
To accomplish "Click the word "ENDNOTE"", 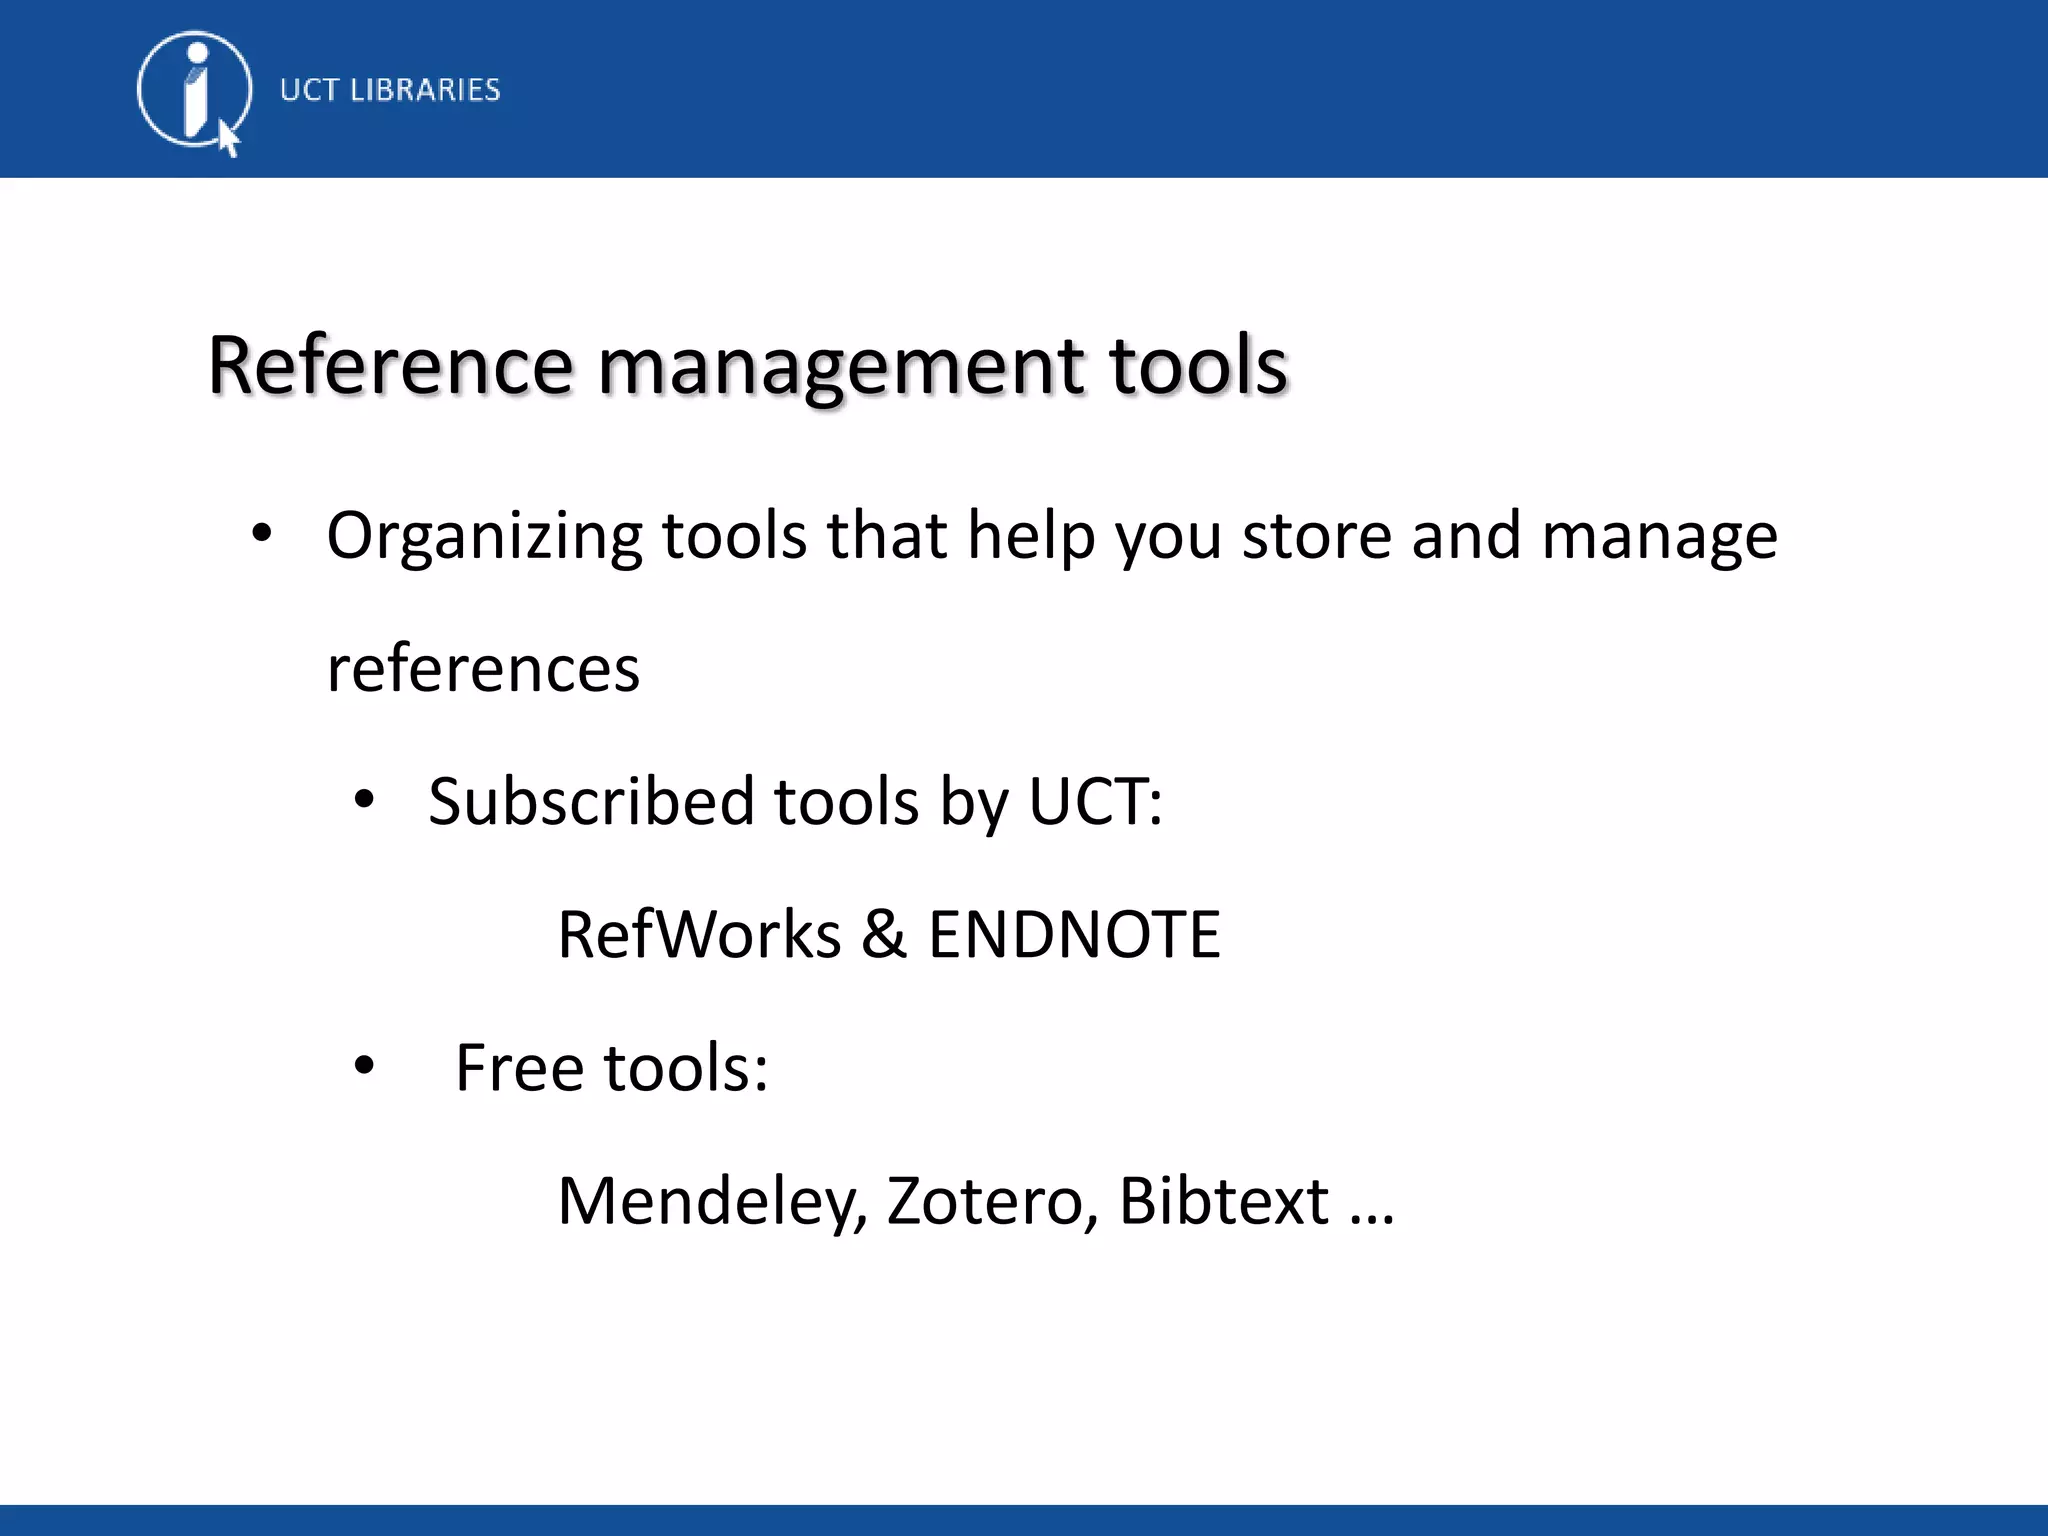I will click(x=1074, y=935).
